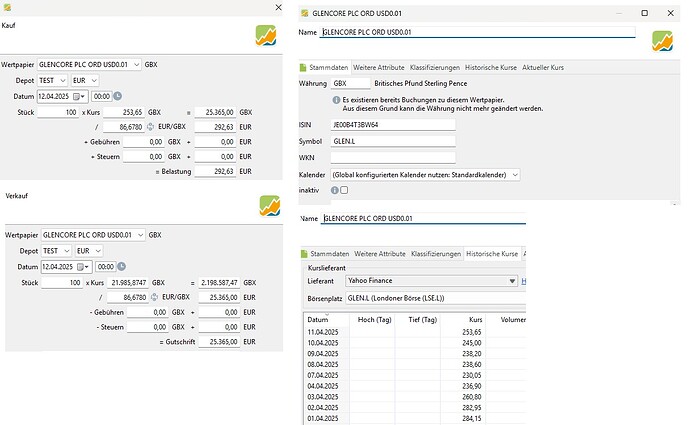The width and height of the screenshot is (690, 425).
Task: Click Tief (Tag) column header
Action: [x=418, y=320]
